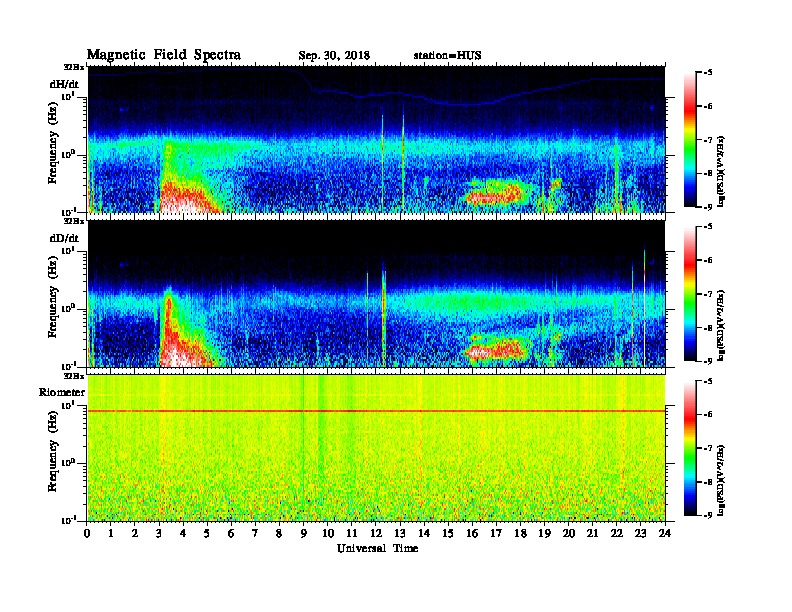Click hour tick label '2' on the time axis
The width and height of the screenshot is (792, 612).
135,534
